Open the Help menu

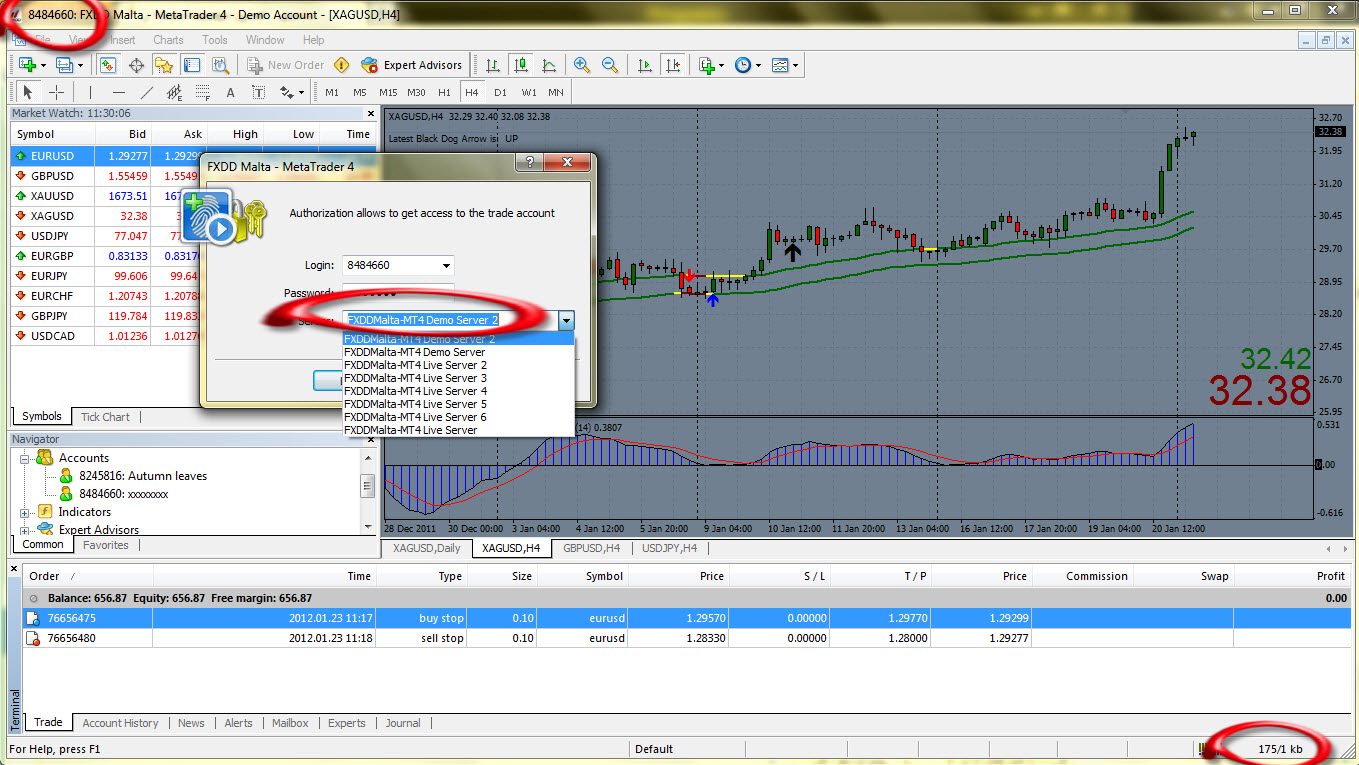tap(313, 40)
